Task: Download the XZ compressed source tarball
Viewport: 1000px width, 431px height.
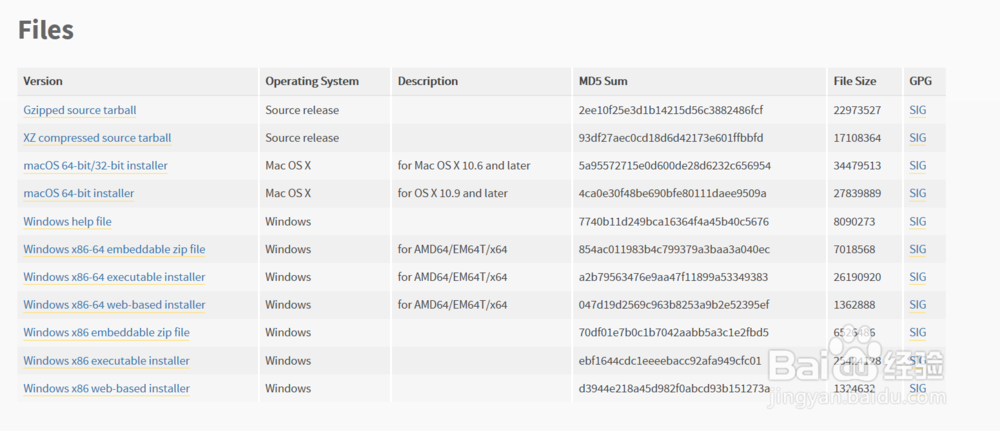Action: [x=97, y=138]
